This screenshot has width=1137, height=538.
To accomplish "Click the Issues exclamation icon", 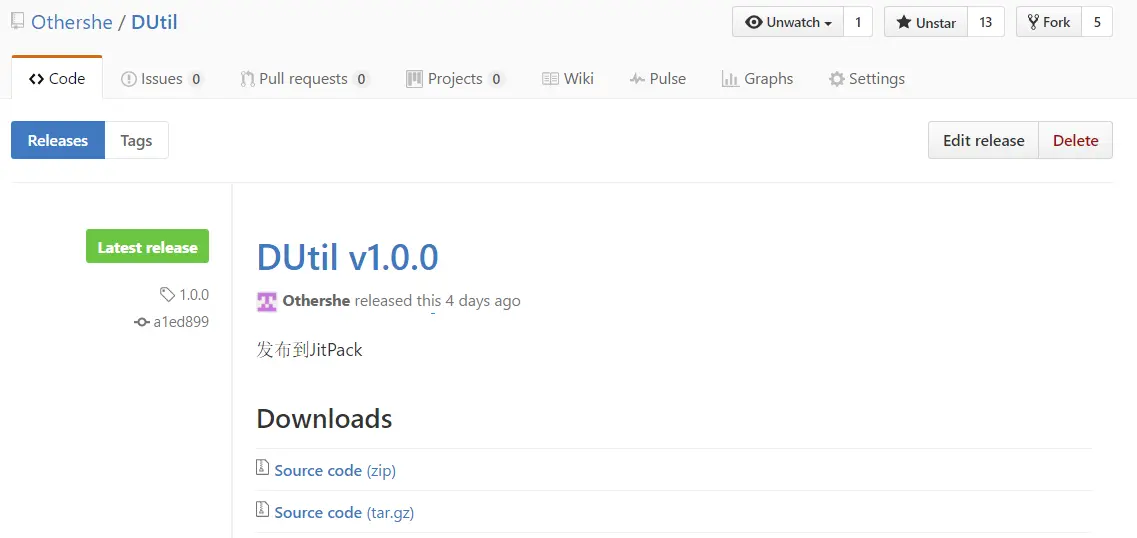I will coord(128,79).
